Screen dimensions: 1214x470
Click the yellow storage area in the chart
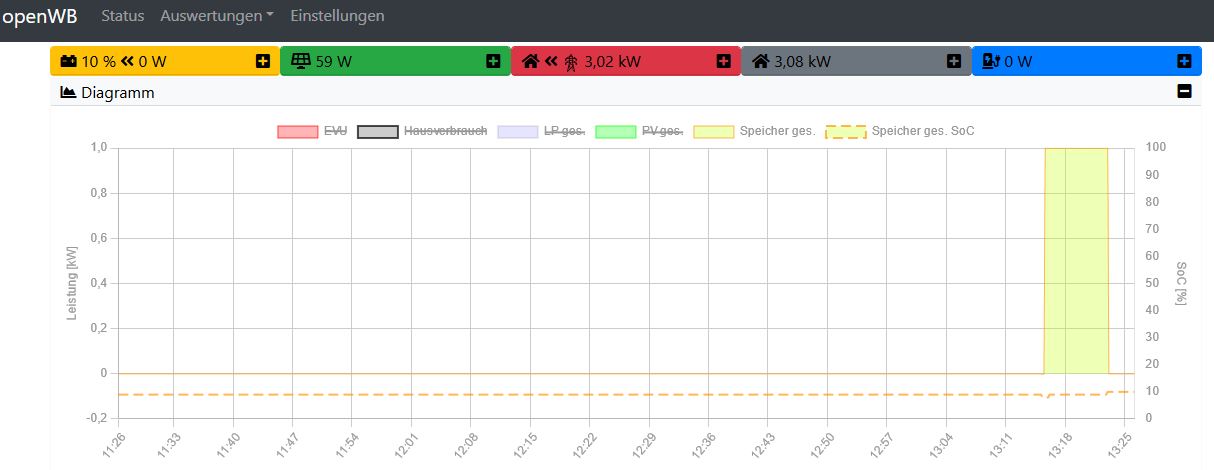click(x=1076, y=260)
